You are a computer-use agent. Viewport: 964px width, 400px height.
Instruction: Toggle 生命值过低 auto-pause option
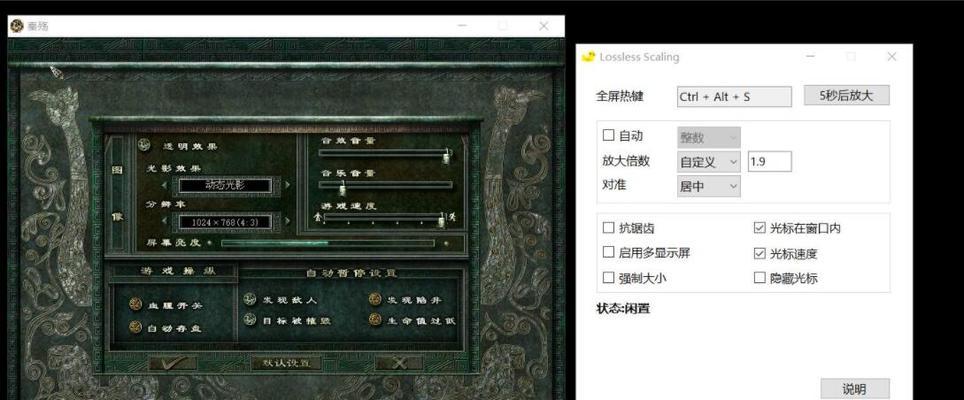pos(375,320)
